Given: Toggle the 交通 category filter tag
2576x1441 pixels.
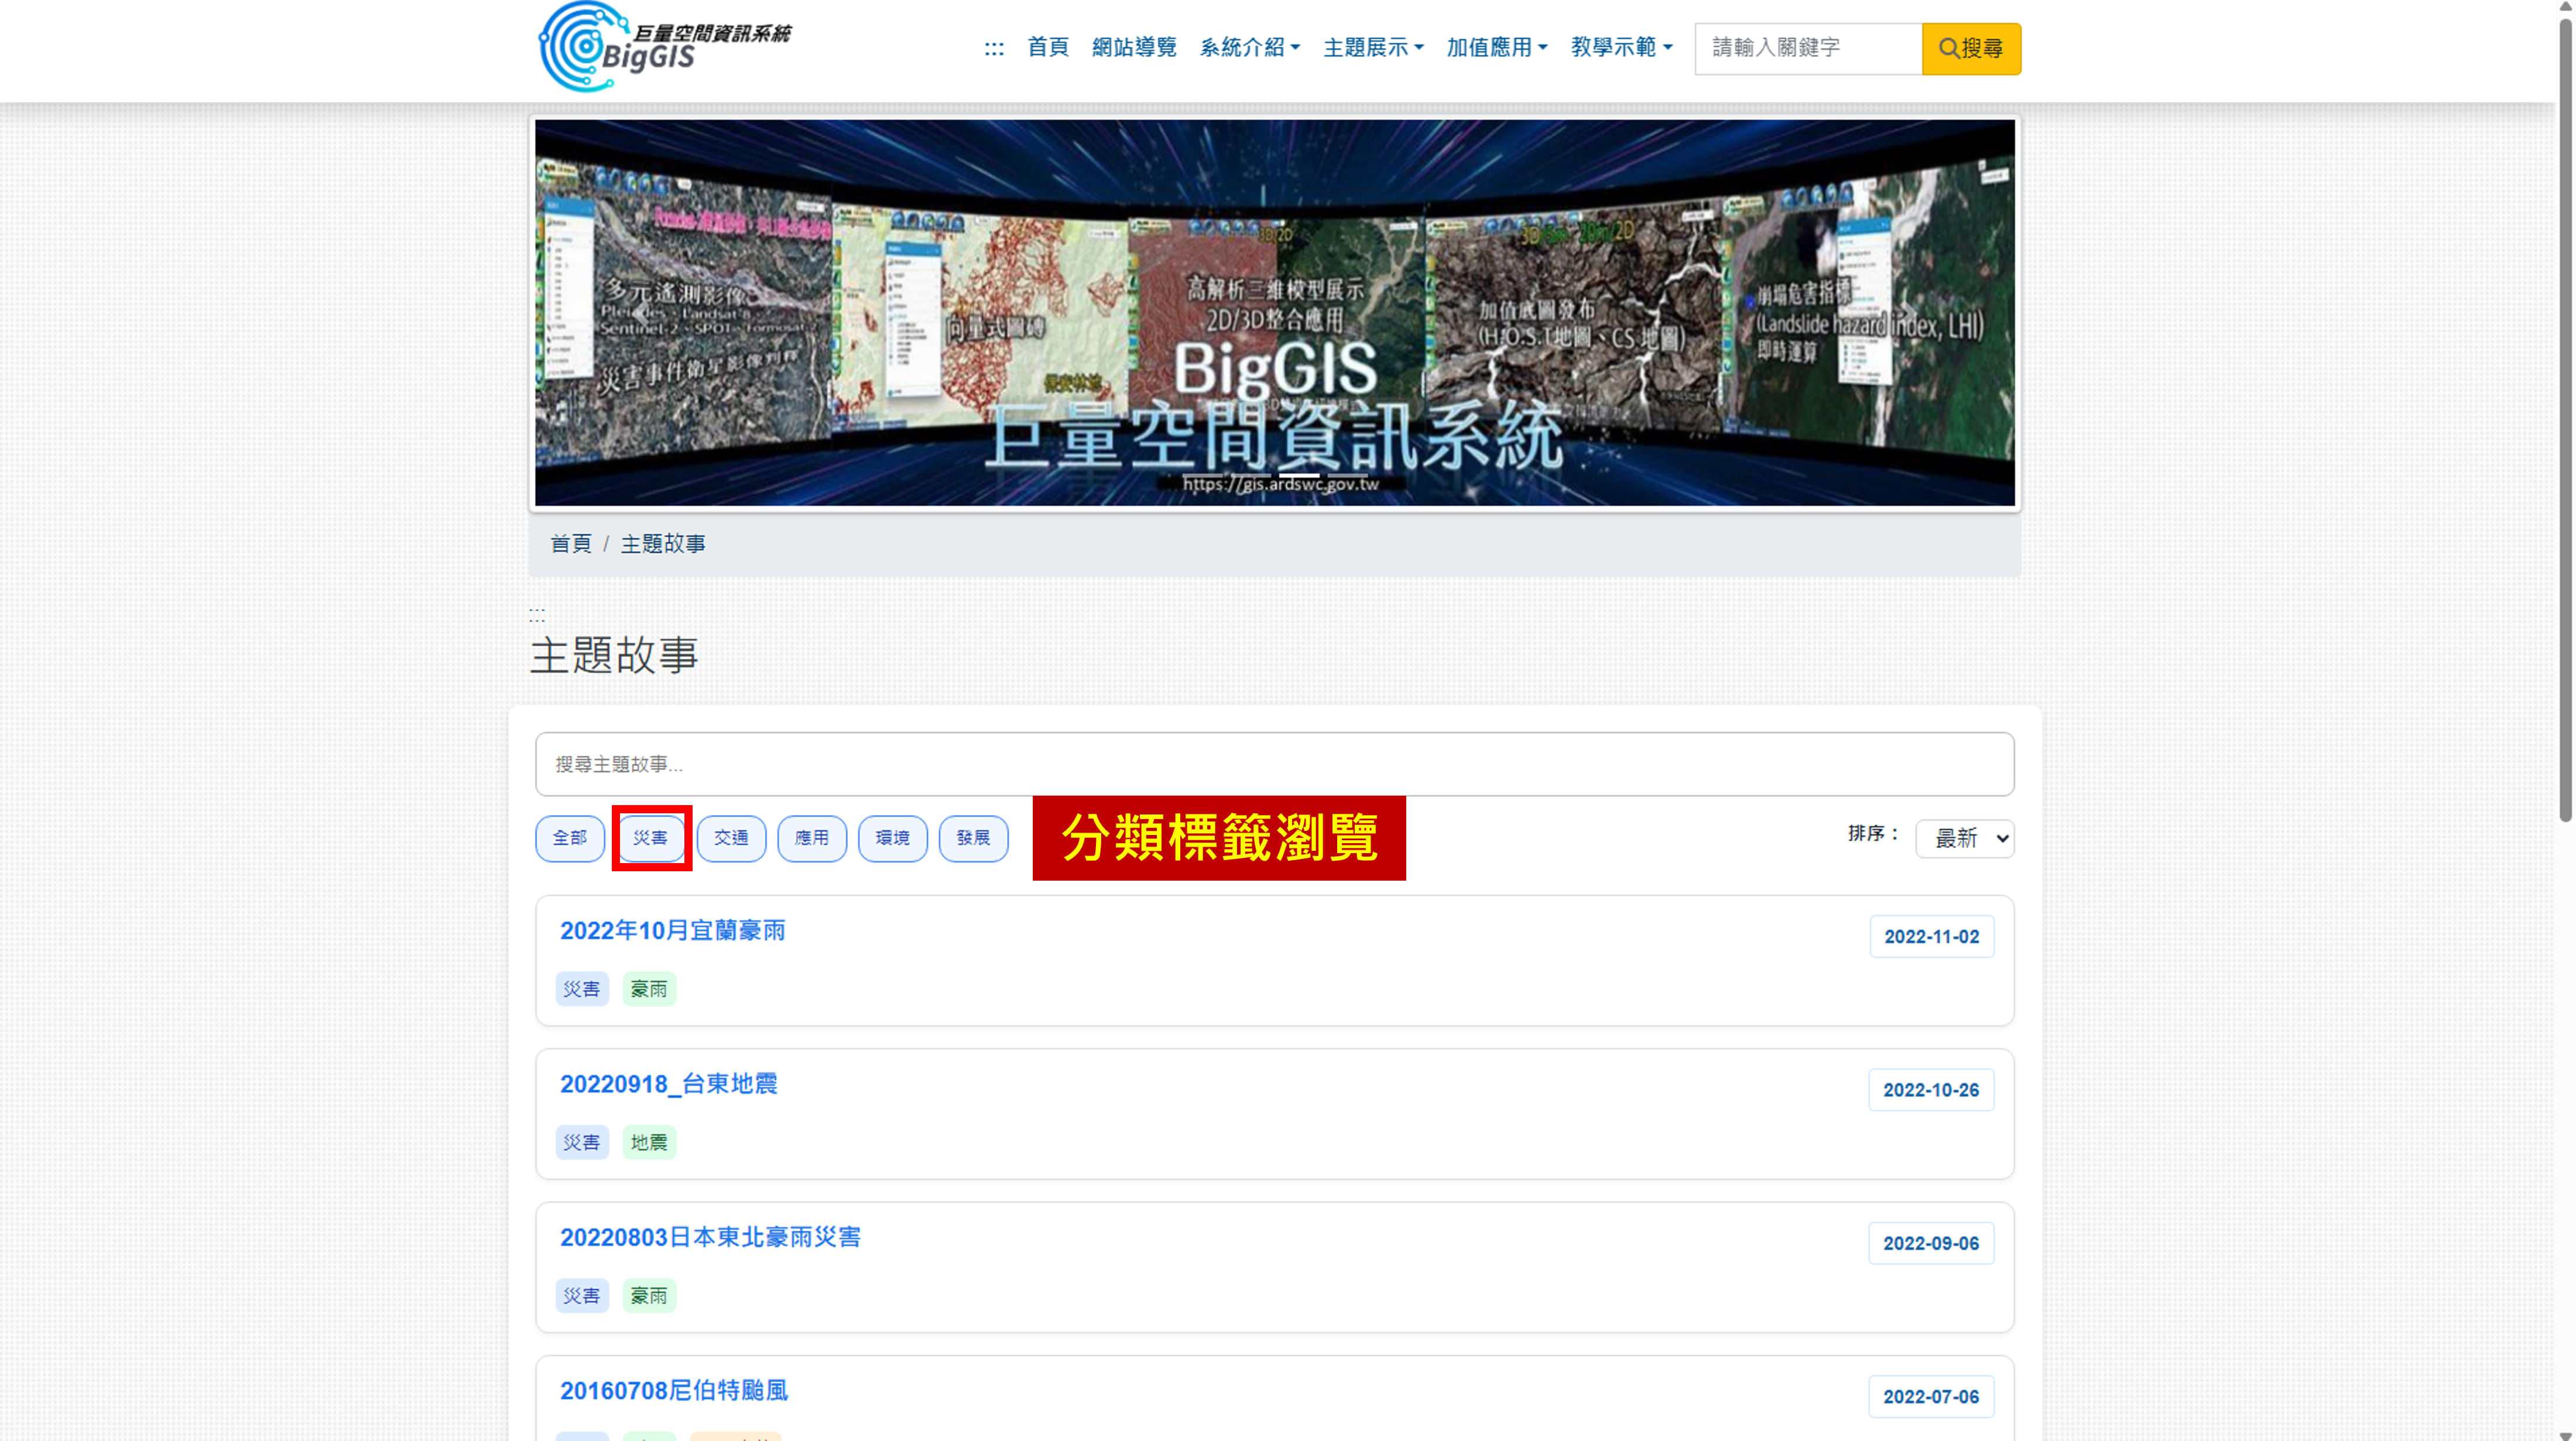Looking at the screenshot, I should (x=731, y=837).
